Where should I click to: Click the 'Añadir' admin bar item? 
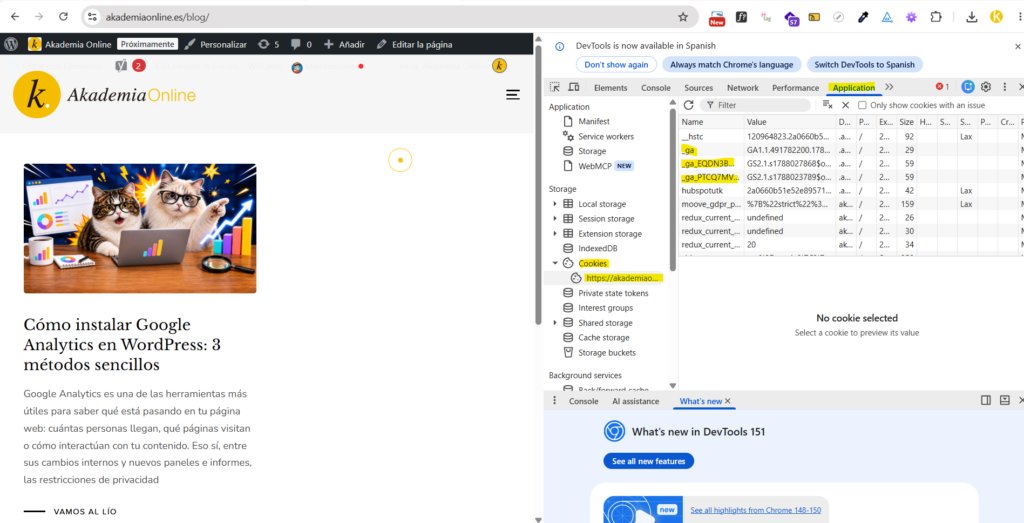(x=345, y=44)
